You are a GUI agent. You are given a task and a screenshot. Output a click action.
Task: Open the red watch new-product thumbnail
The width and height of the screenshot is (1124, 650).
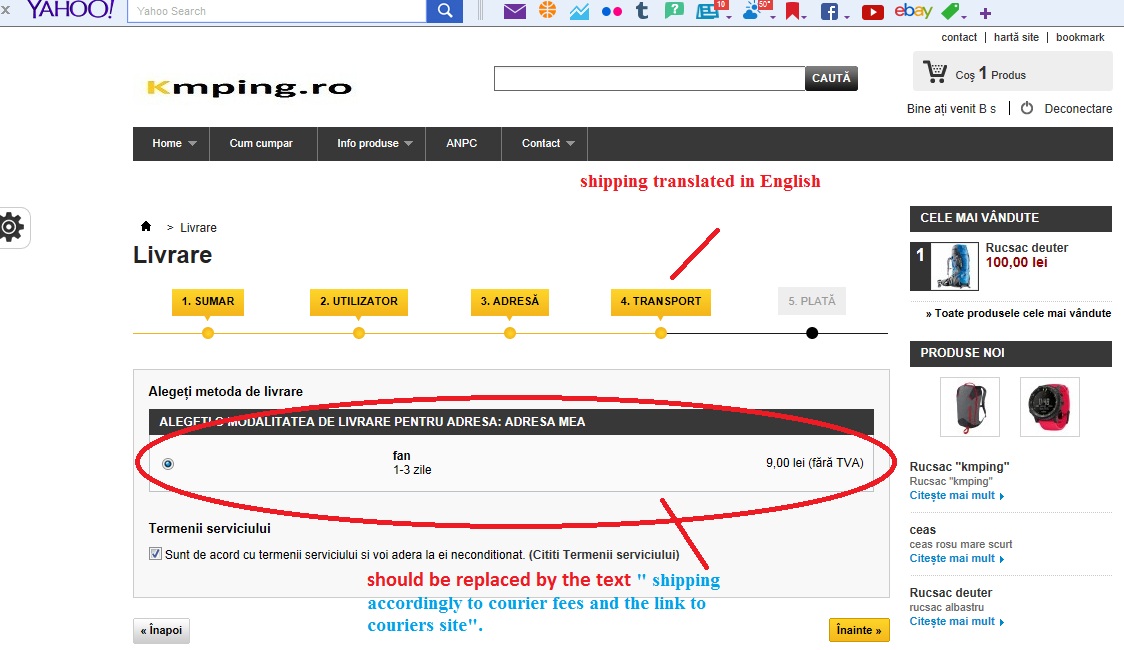click(1049, 407)
